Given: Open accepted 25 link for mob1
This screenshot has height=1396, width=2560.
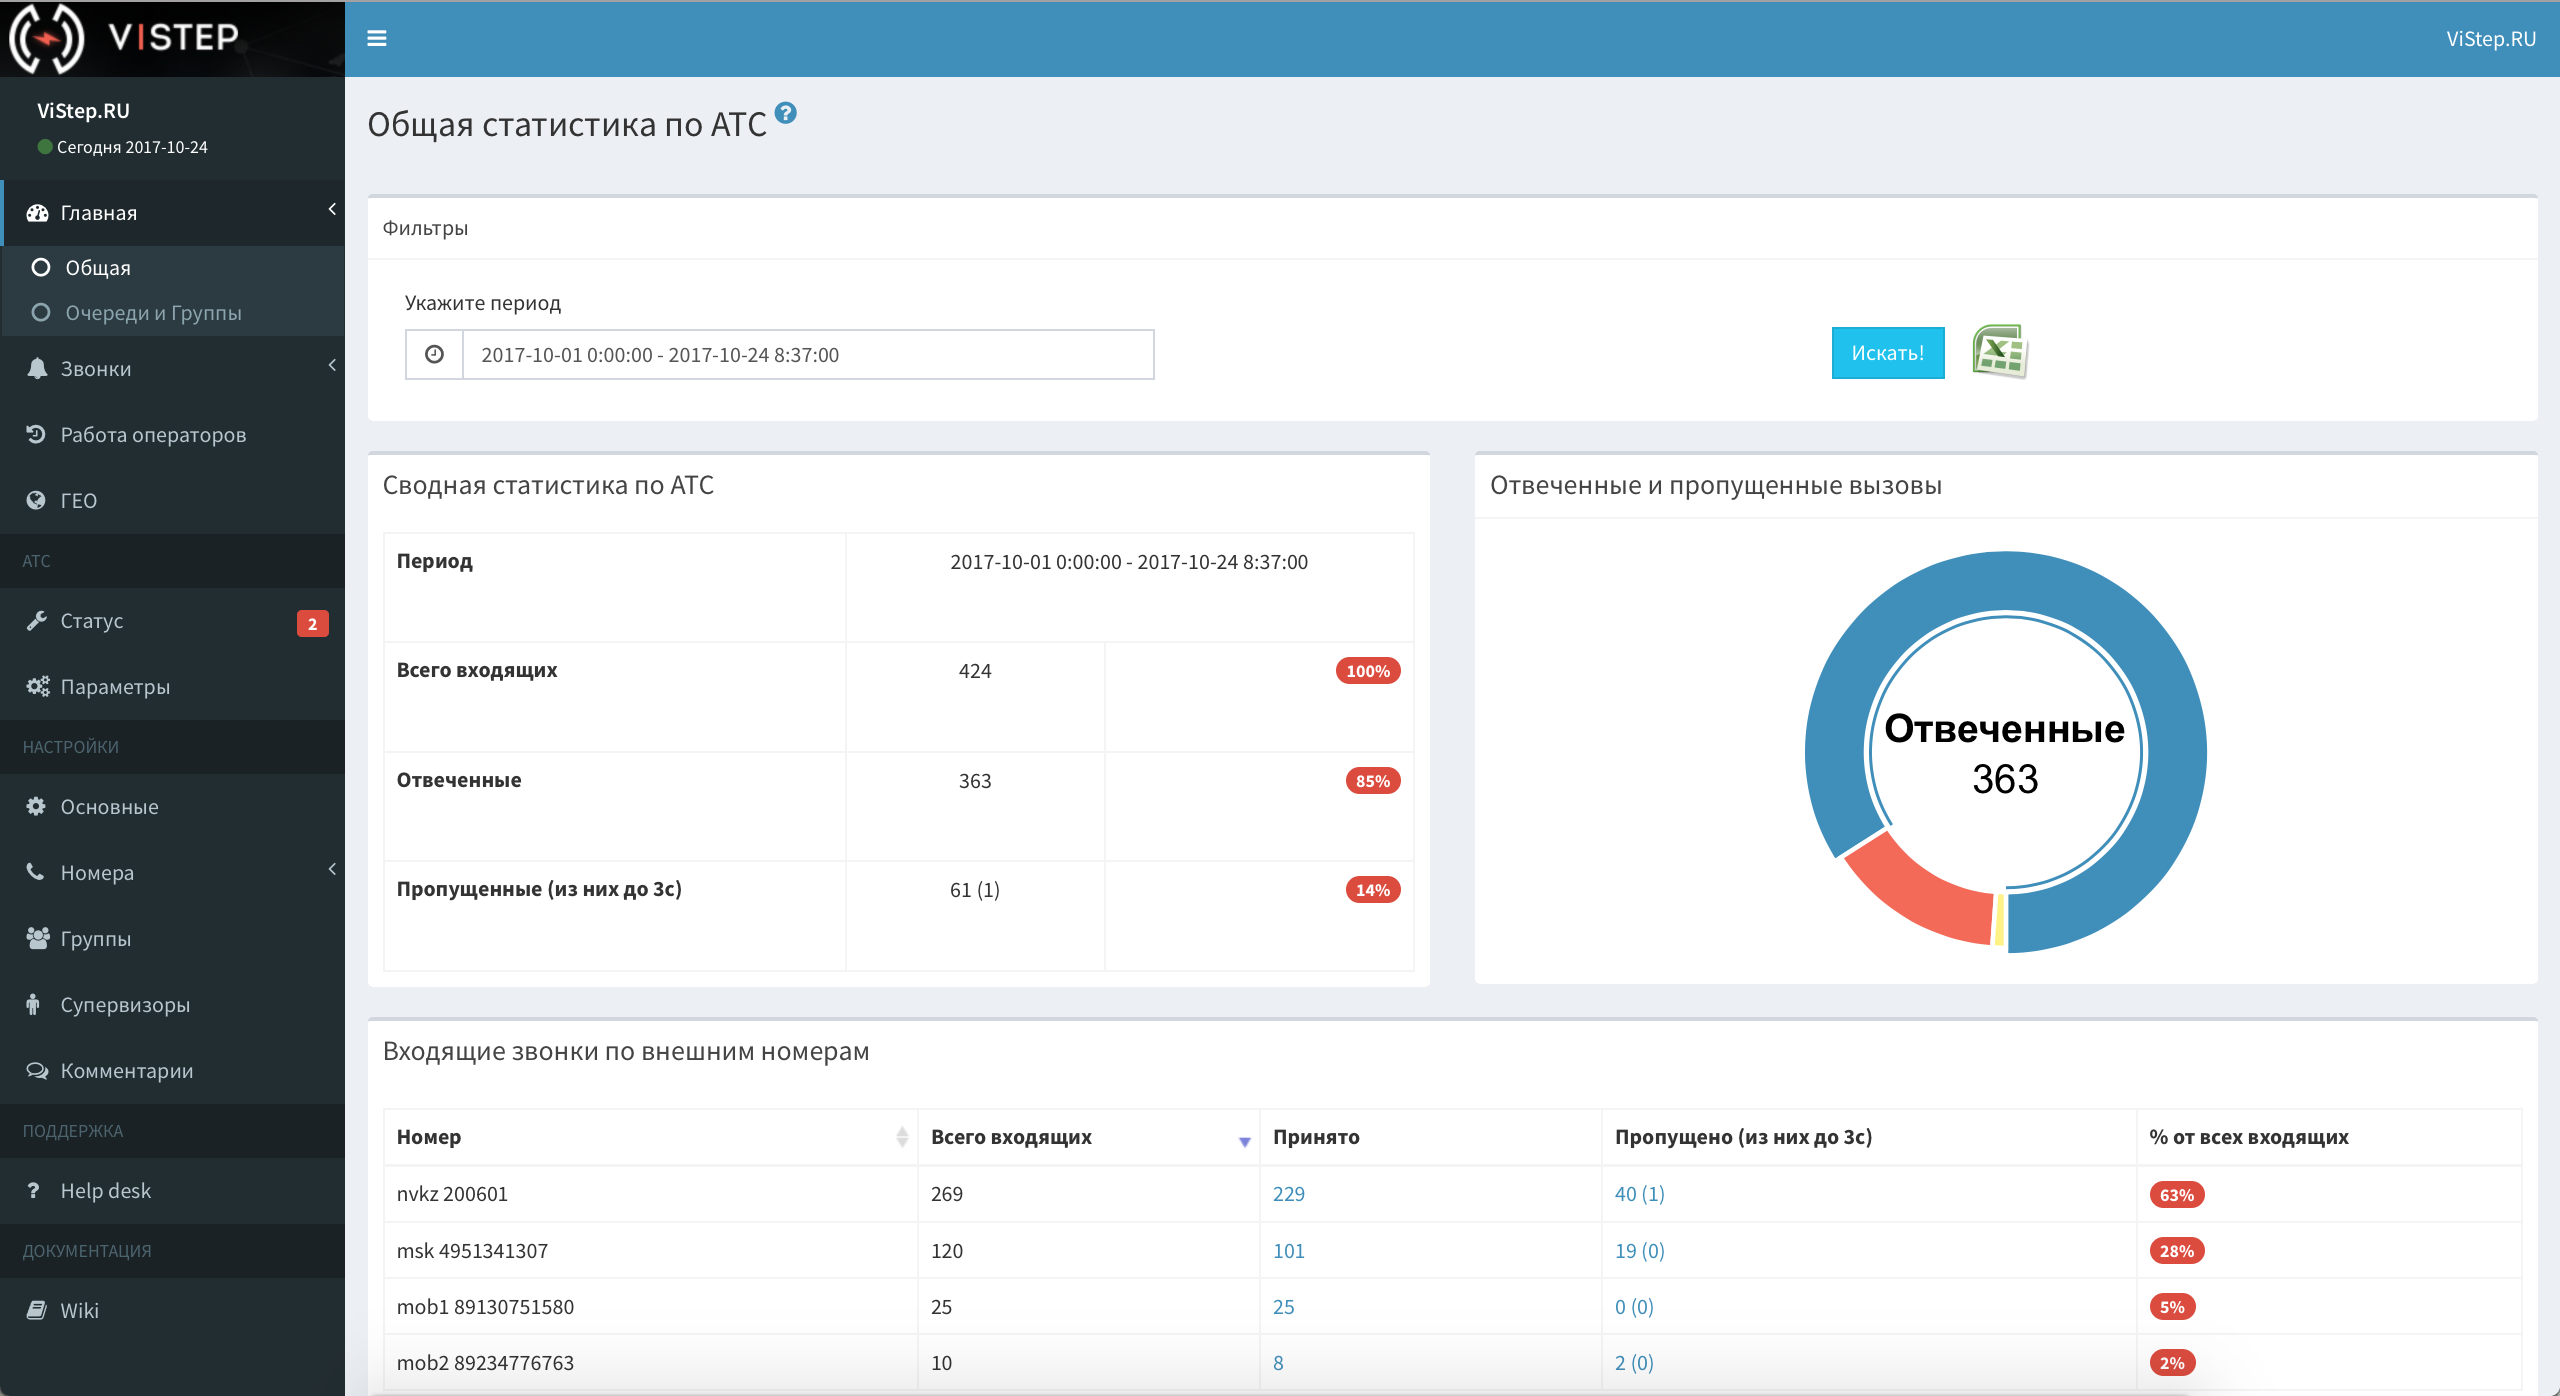Looking at the screenshot, I should (1284, 1306).
